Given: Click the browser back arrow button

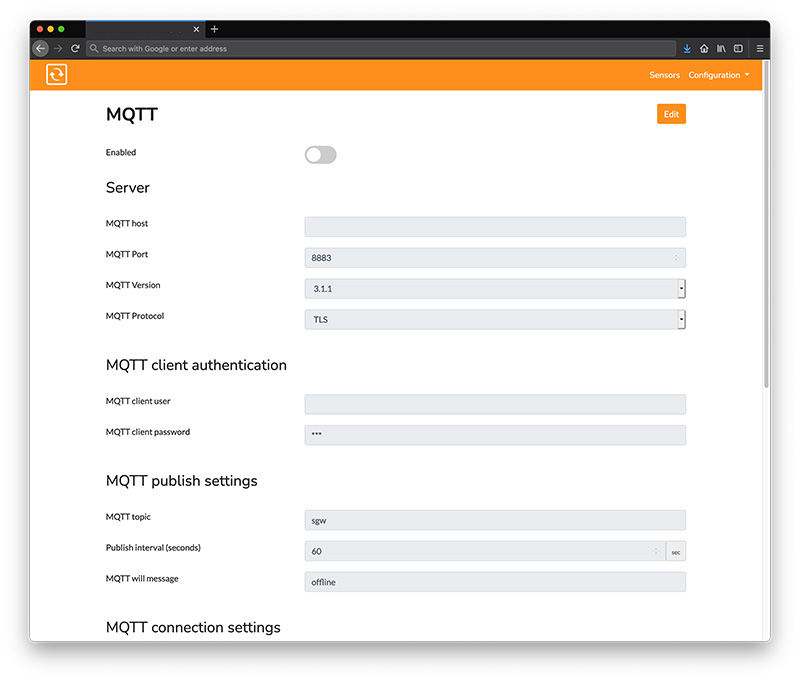Looking at the screenshot, I should [40, 48].
